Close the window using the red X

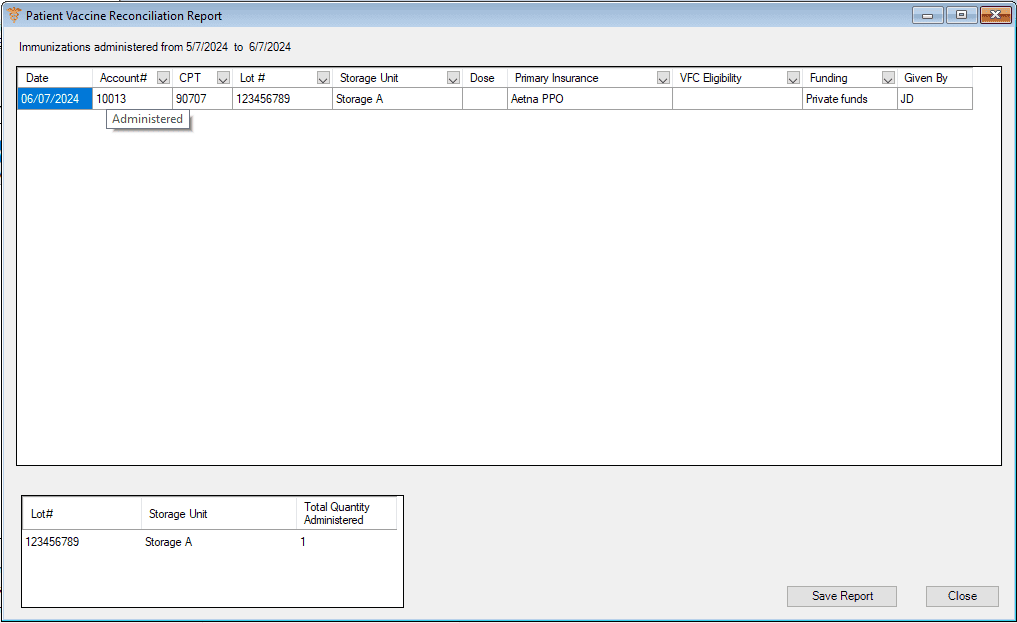(x=996, y=15)
